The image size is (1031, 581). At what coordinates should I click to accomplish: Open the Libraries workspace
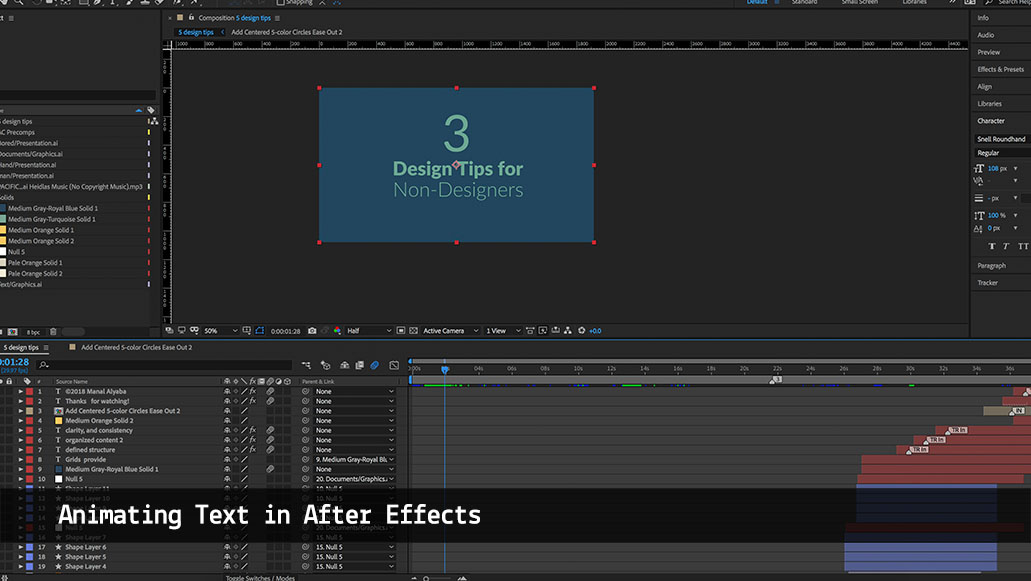(x=914, y=2)
